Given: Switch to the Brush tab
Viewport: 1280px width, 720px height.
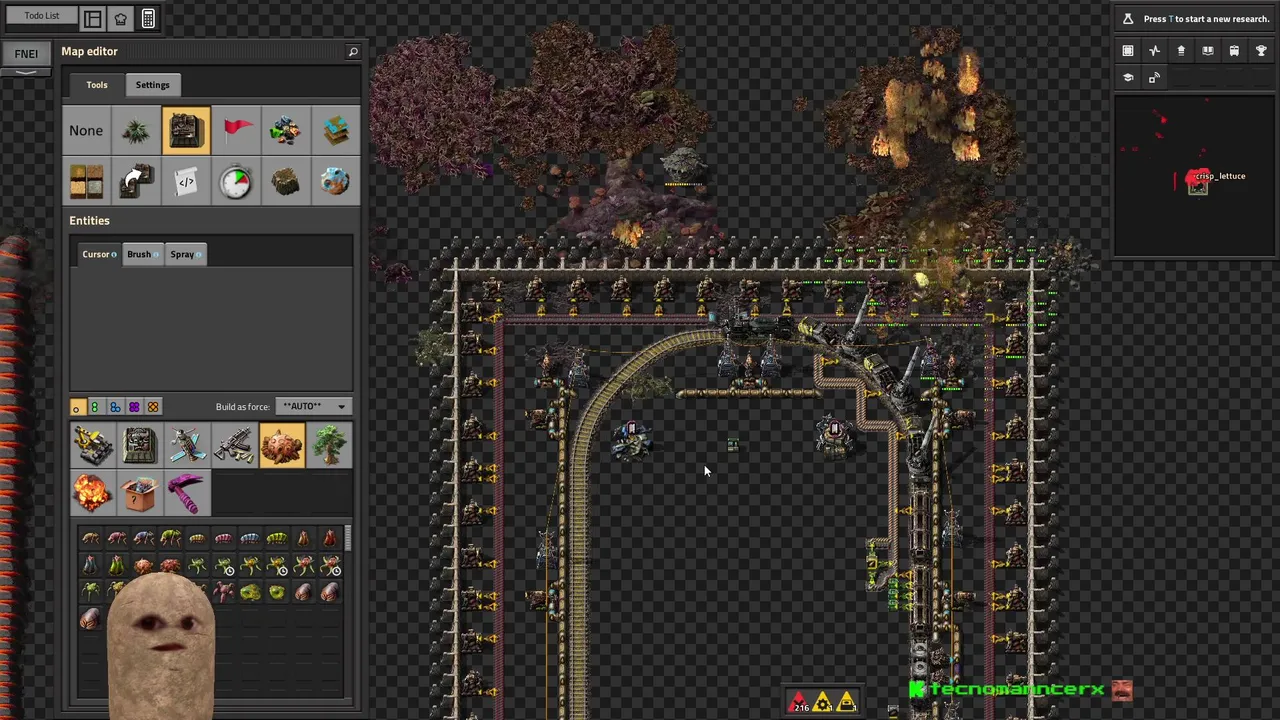Looking at the screenshot, I should pos(142,254).
